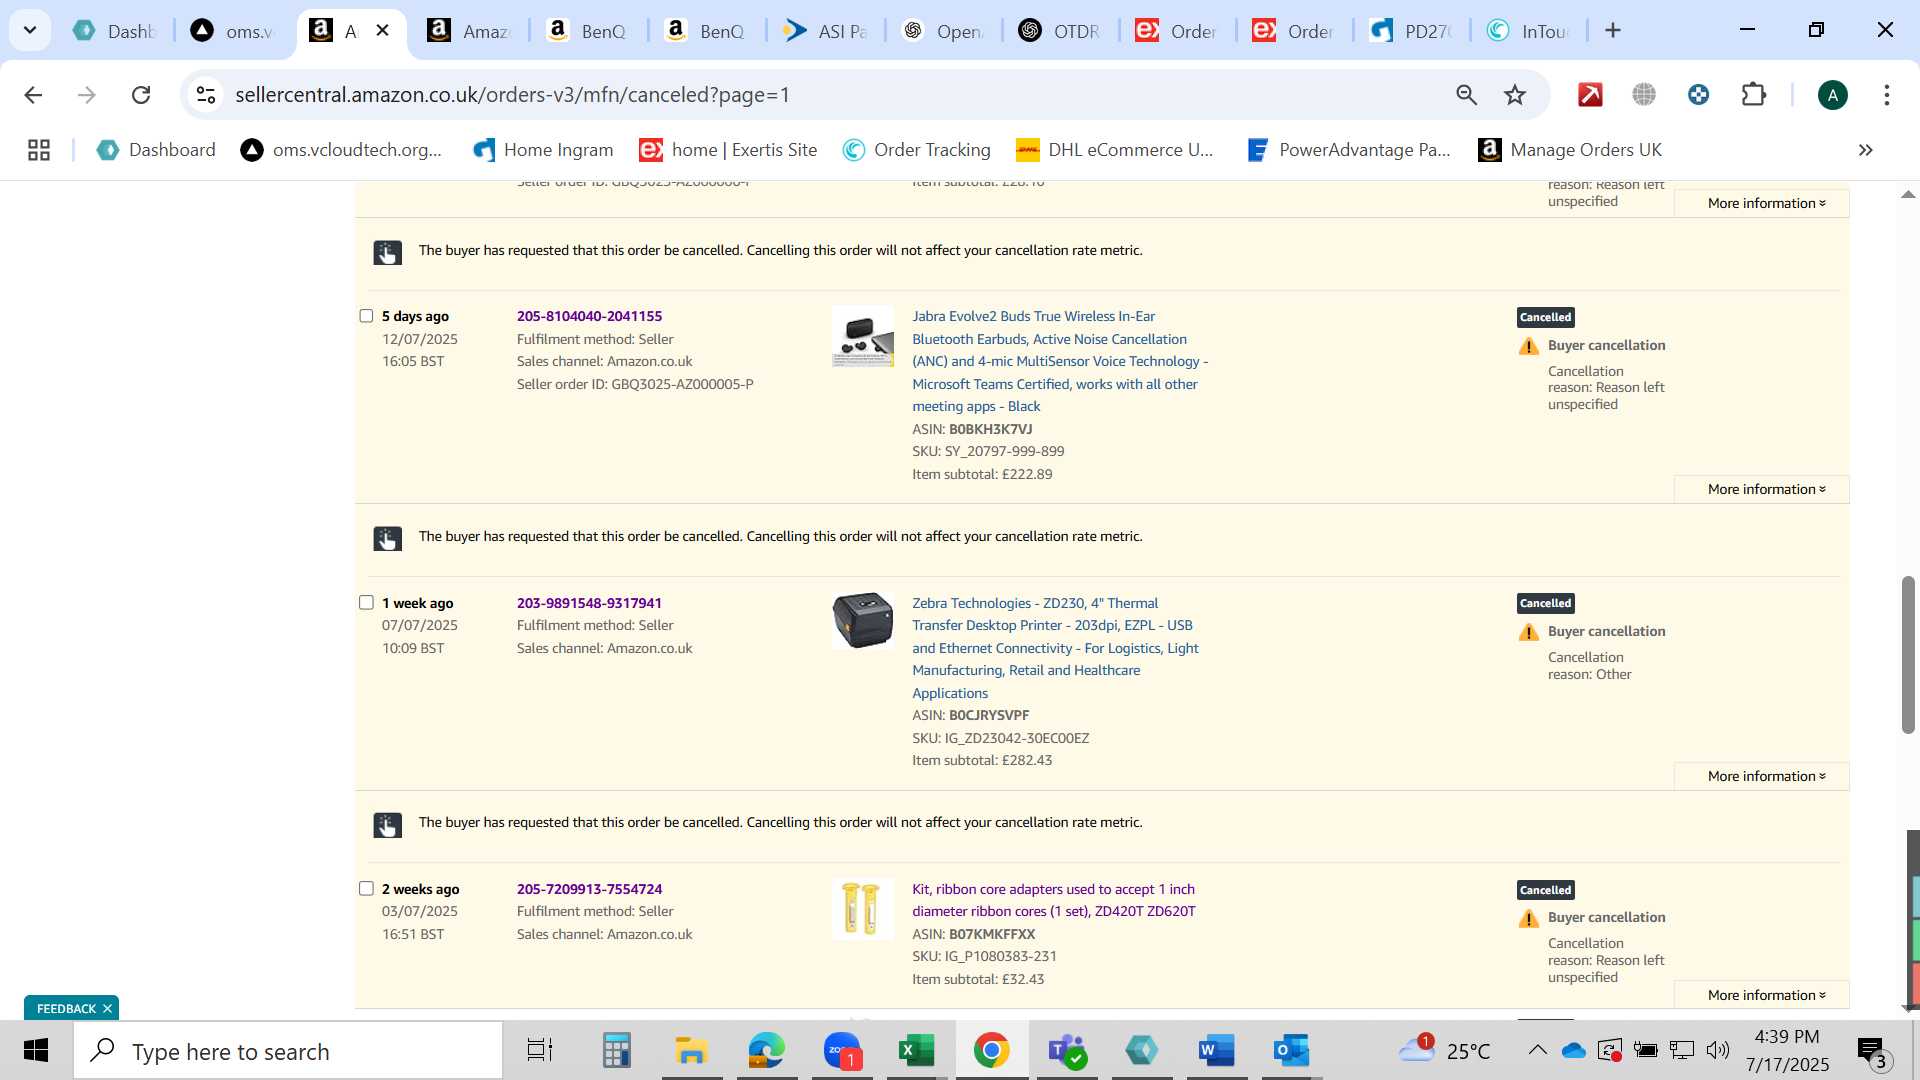1920x1080 pixels.
Task: Open Microsoft Edge from the taskbar
Action: click(x=766, y=1051)
